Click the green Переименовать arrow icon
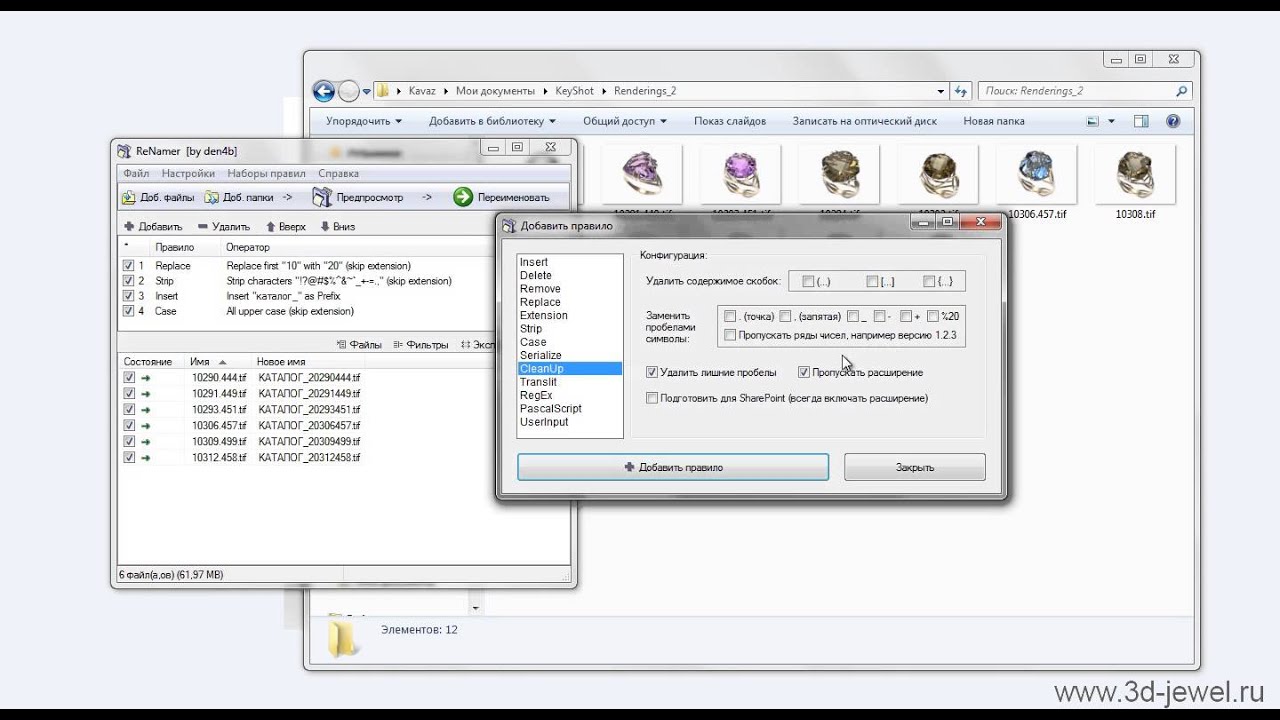 pos(462,197)
